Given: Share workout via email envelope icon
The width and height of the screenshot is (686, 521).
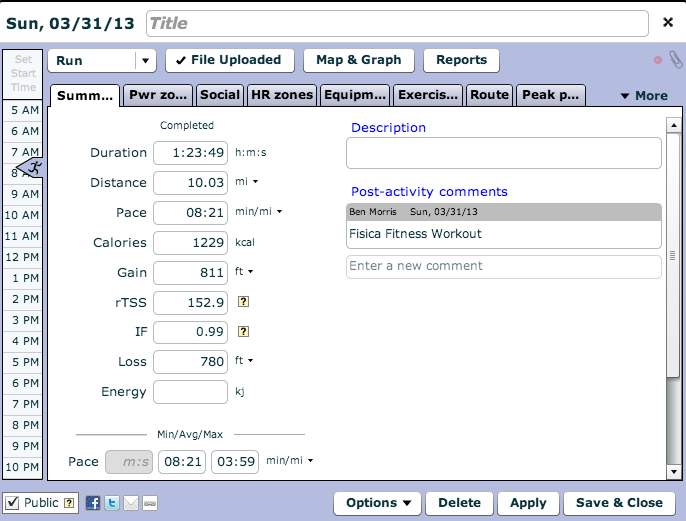Looking at the screenshot, I should [131, 503].
